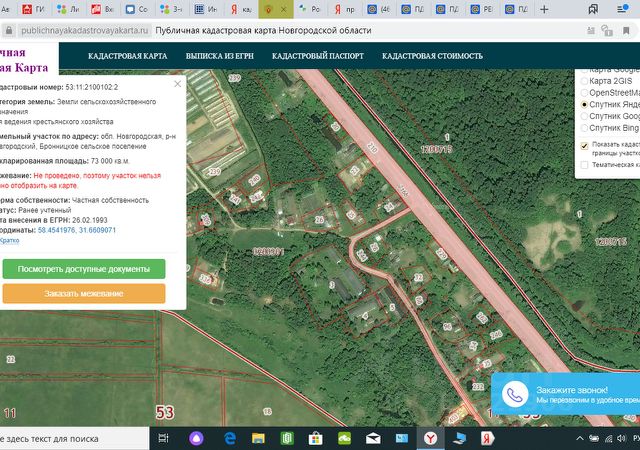Click cadastral number 53:11:2100102:2 text

(92, 87)
